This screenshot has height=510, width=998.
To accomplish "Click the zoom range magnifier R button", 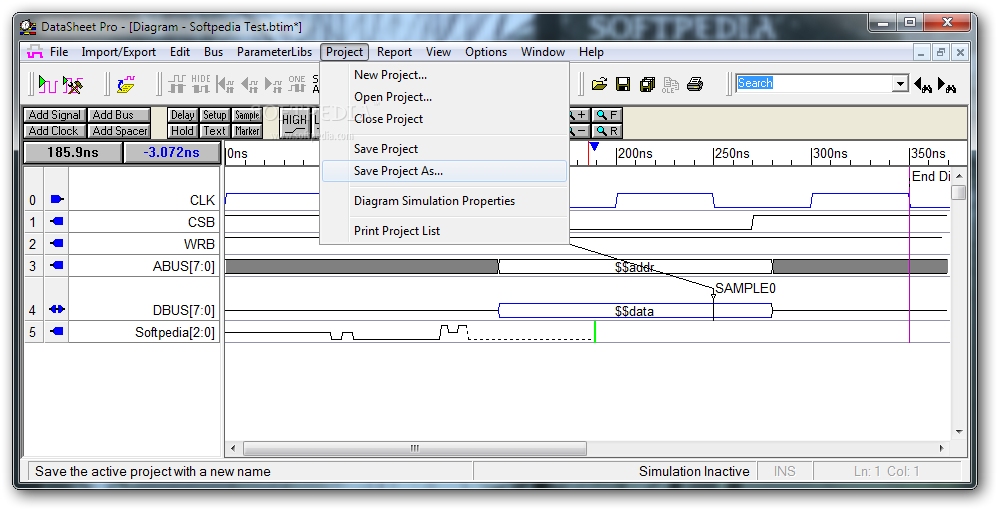I will point(607,131).
